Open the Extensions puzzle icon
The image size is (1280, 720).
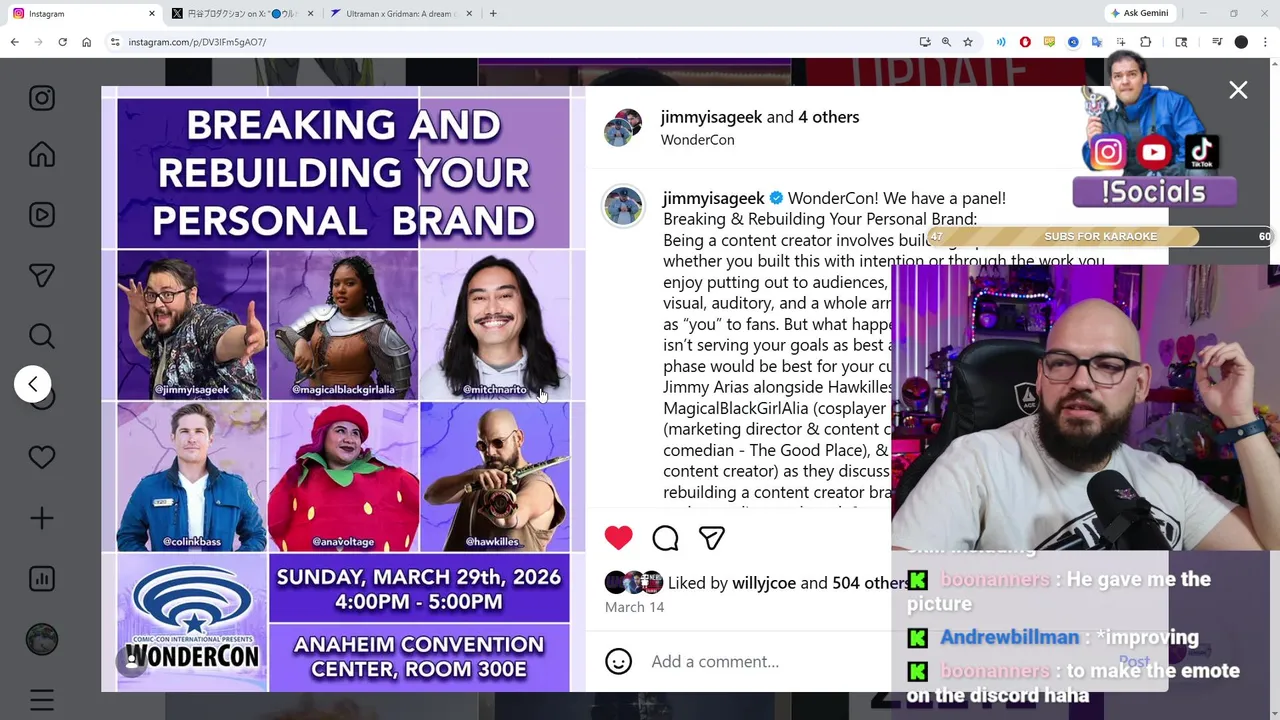1146,42
